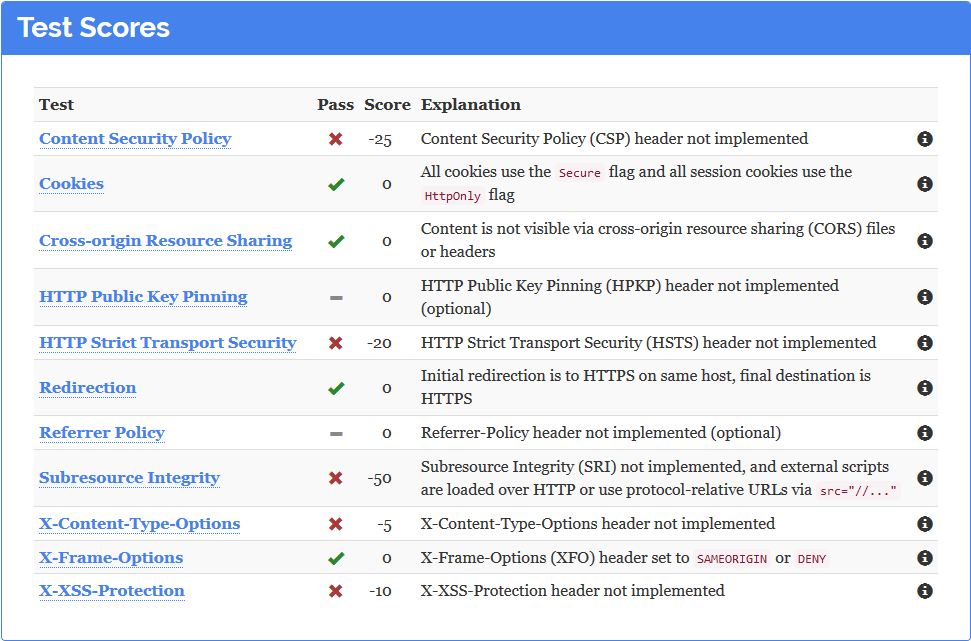Click 'Referrer-Policy header not implemented (optional)' text
This screenshot has height=641, width=971.
coord(601,433)
